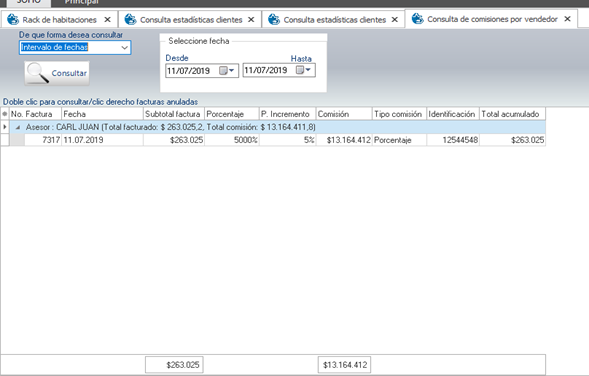Click the Porcentaje commission type cell
The width and height of the screenshot is (589, 376).
pos(399,140)
